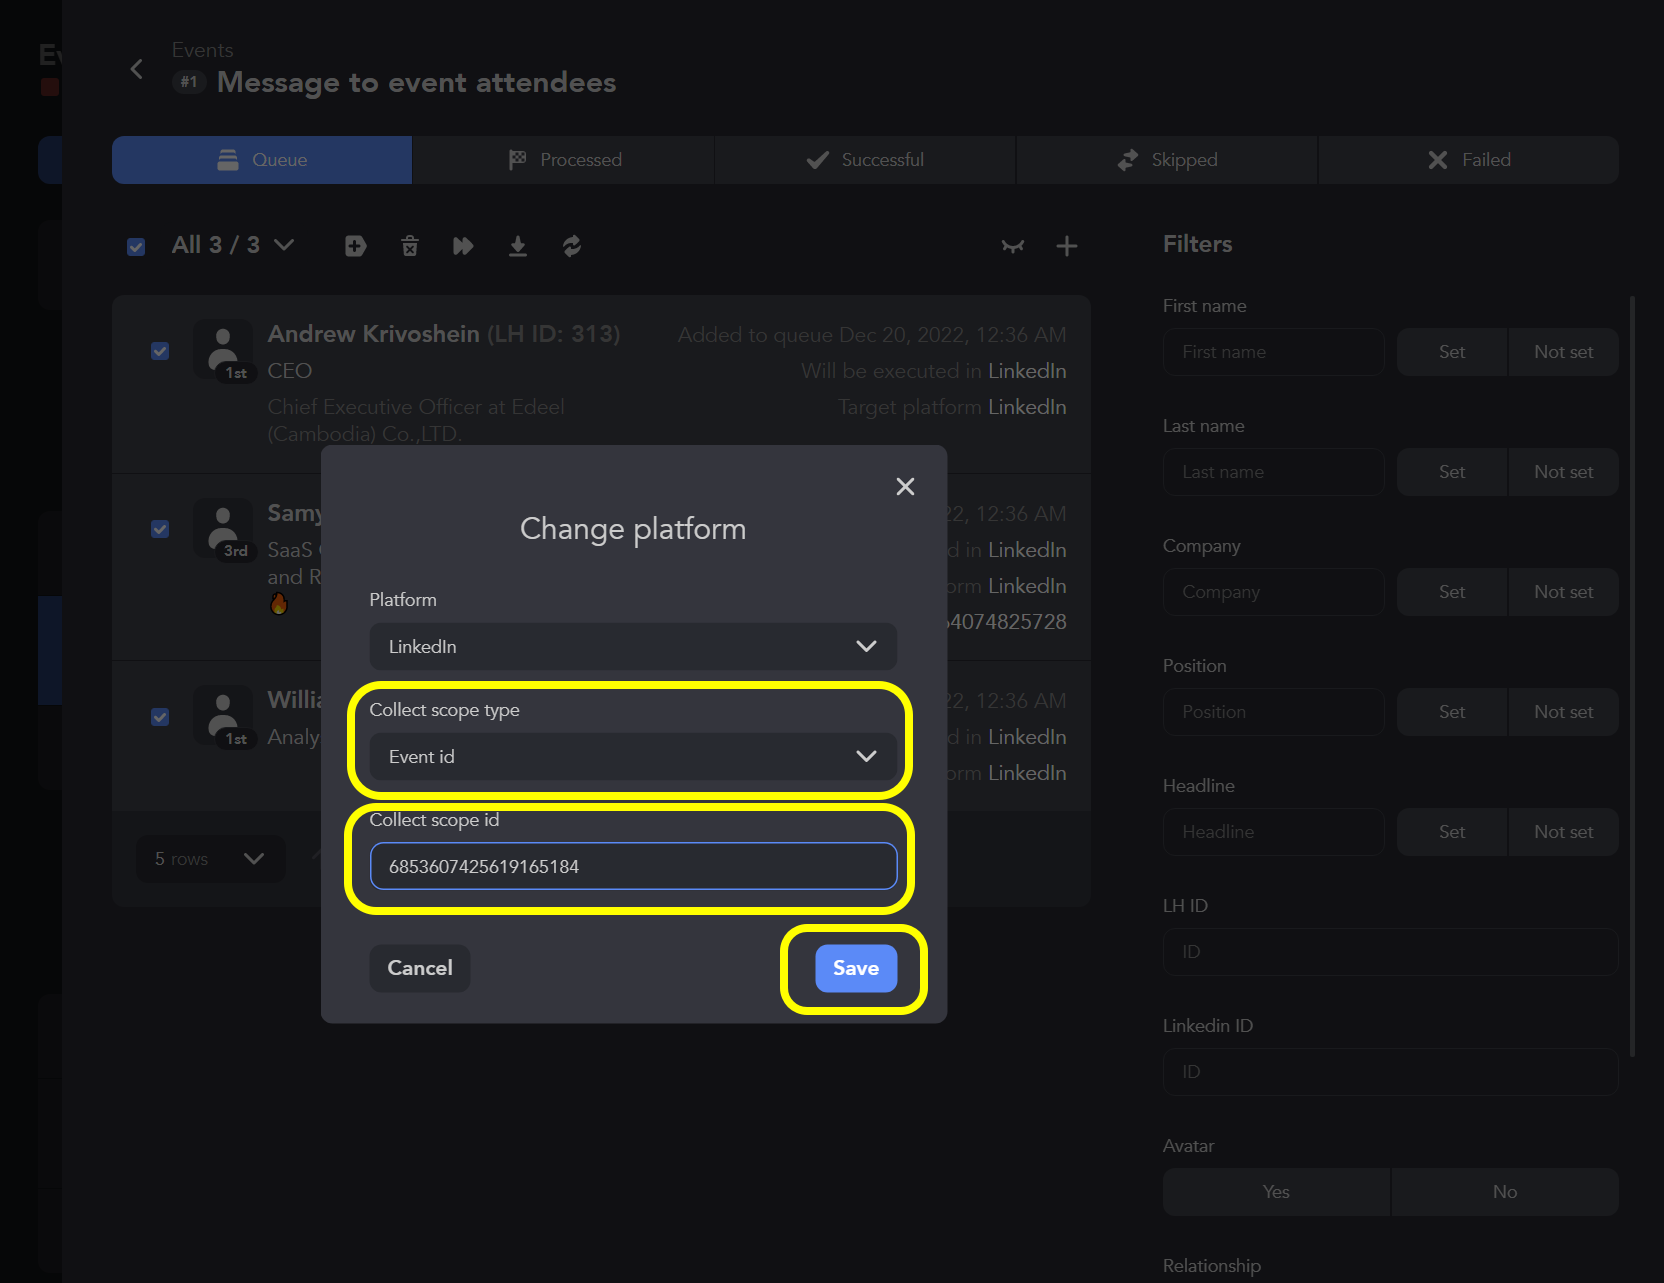Click the Company filter field

point(1274,592)
